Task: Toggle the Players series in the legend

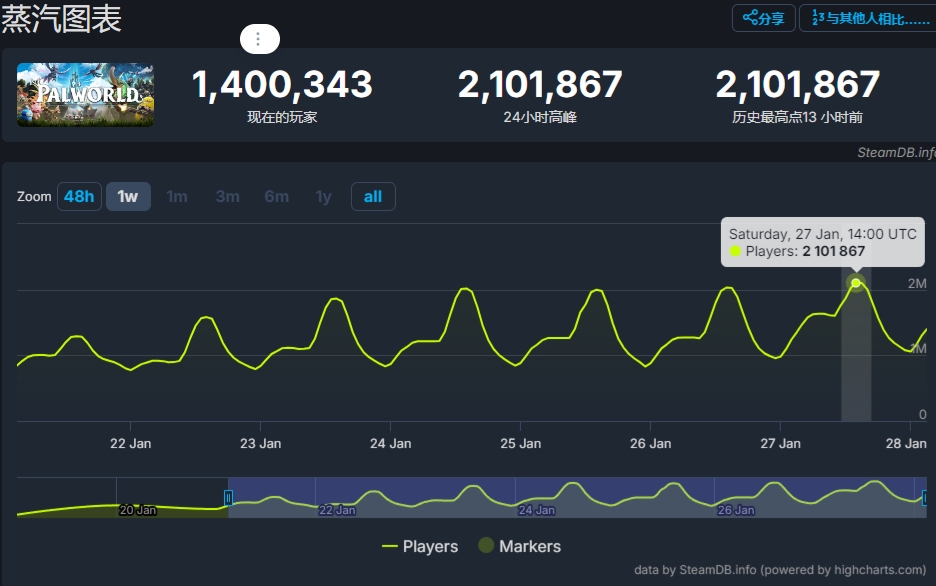Action: click(x=420, y=546)
